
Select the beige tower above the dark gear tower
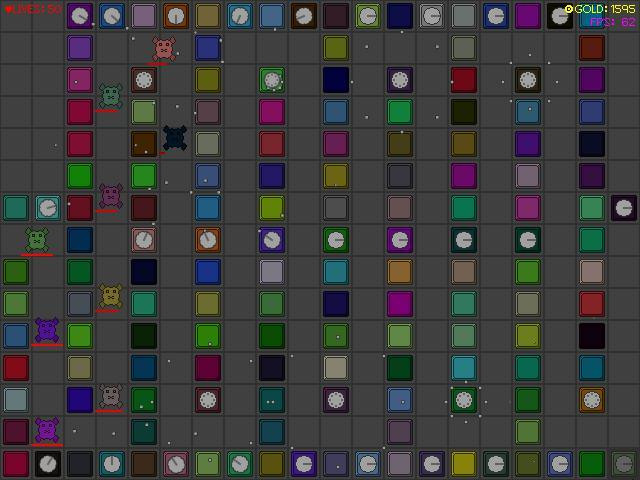point(336,368)
